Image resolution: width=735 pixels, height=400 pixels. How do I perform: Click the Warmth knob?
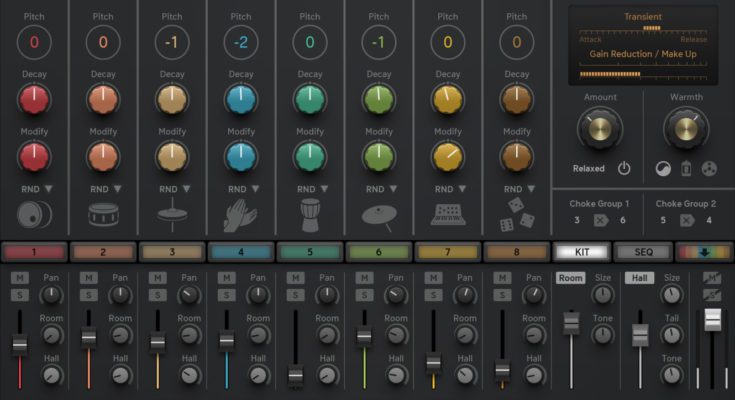click(x=685, y=127)
